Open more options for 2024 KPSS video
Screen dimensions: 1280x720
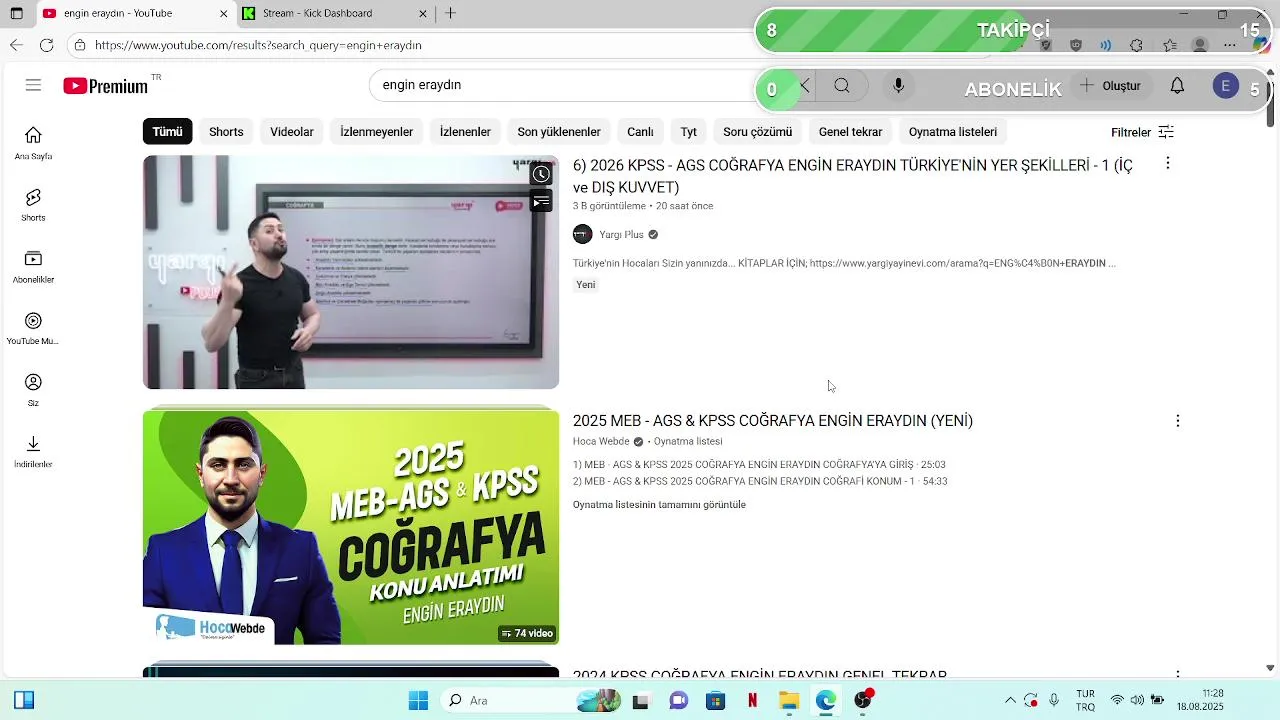[x=1177, y=675]
